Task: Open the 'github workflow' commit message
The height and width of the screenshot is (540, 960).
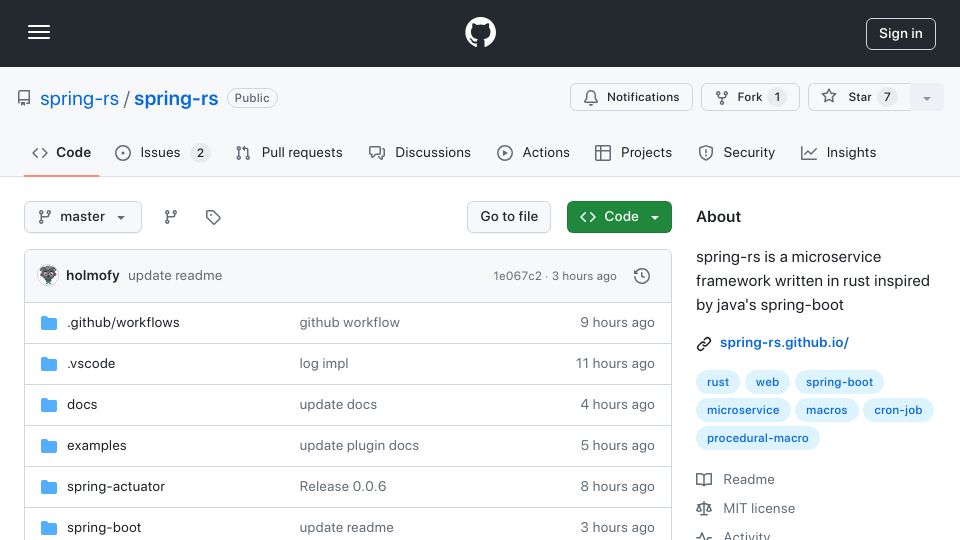Action: click(350, 323)
